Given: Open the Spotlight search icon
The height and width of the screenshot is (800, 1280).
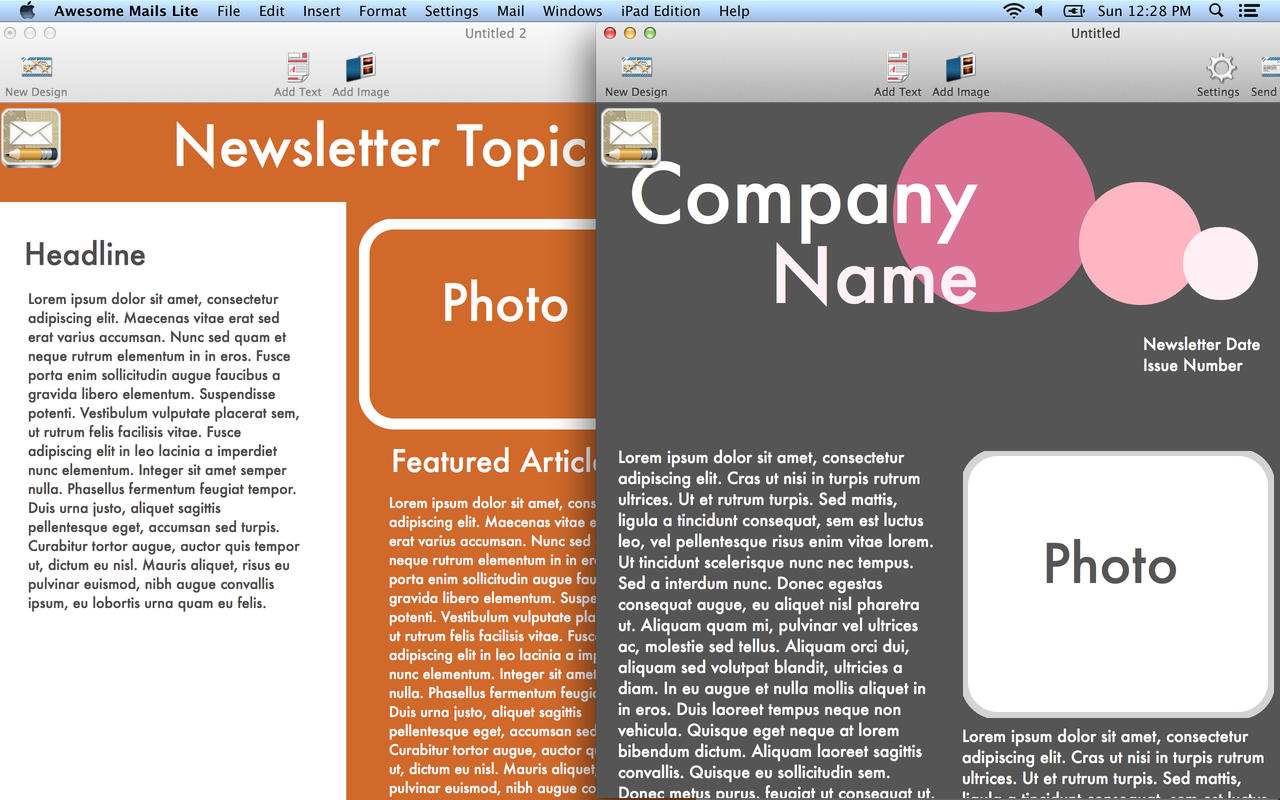Looking at the screenshot, I should coord(1216,11).
